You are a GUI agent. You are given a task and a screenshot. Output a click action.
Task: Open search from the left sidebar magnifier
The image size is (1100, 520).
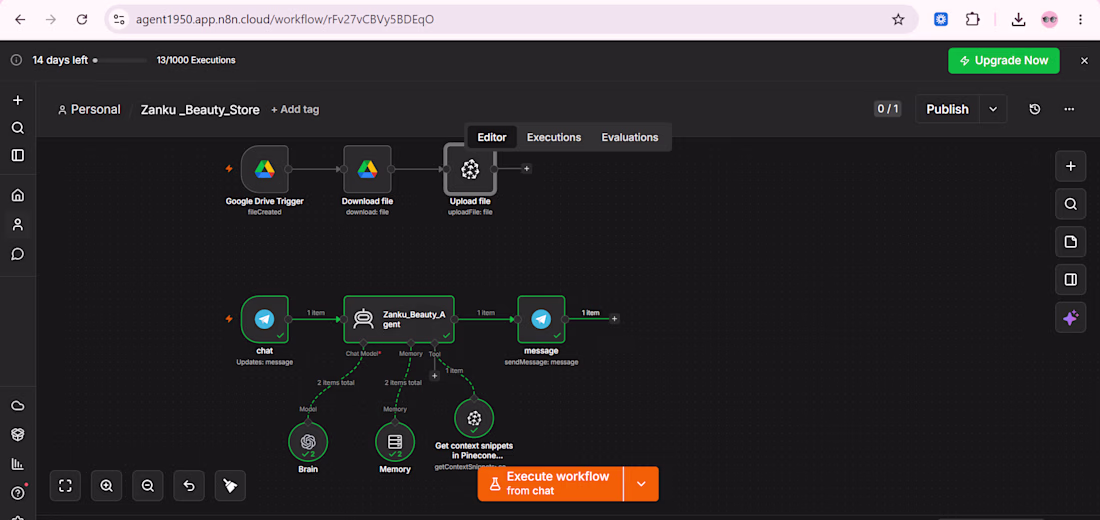tap(18, 128)
